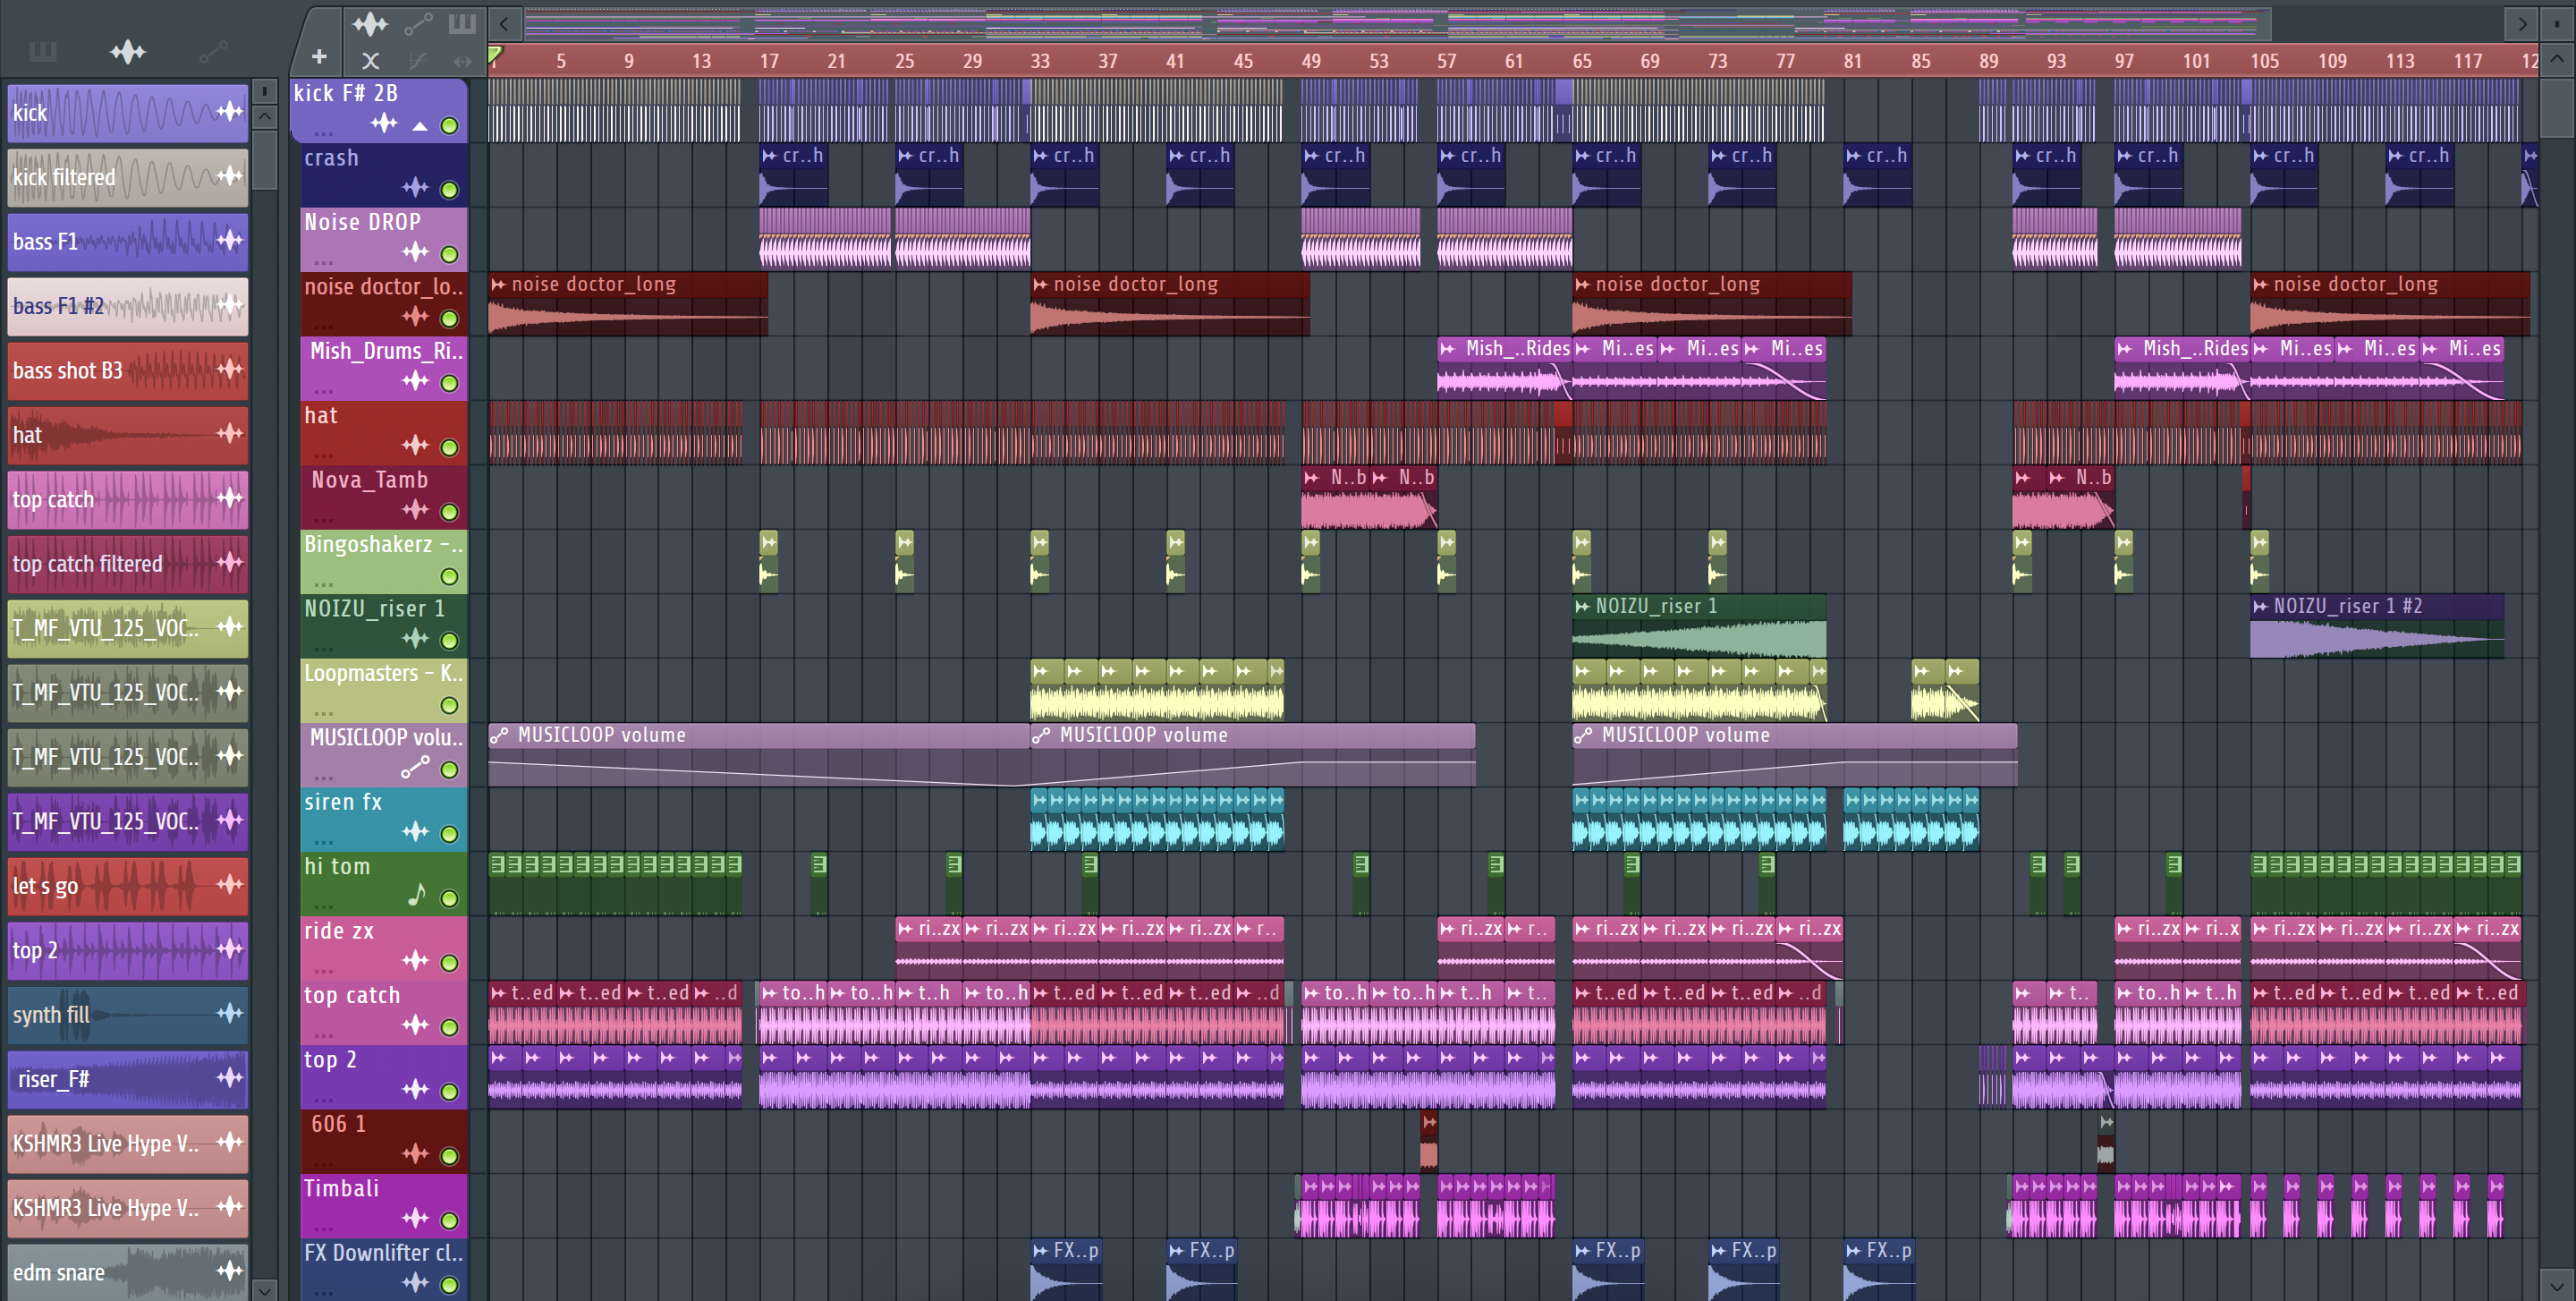Click the waveform icon on the NOIZU_riser 1 track
Image resolution: width=2576 pixels, height=1301 pixels.
tap(415, 639)
